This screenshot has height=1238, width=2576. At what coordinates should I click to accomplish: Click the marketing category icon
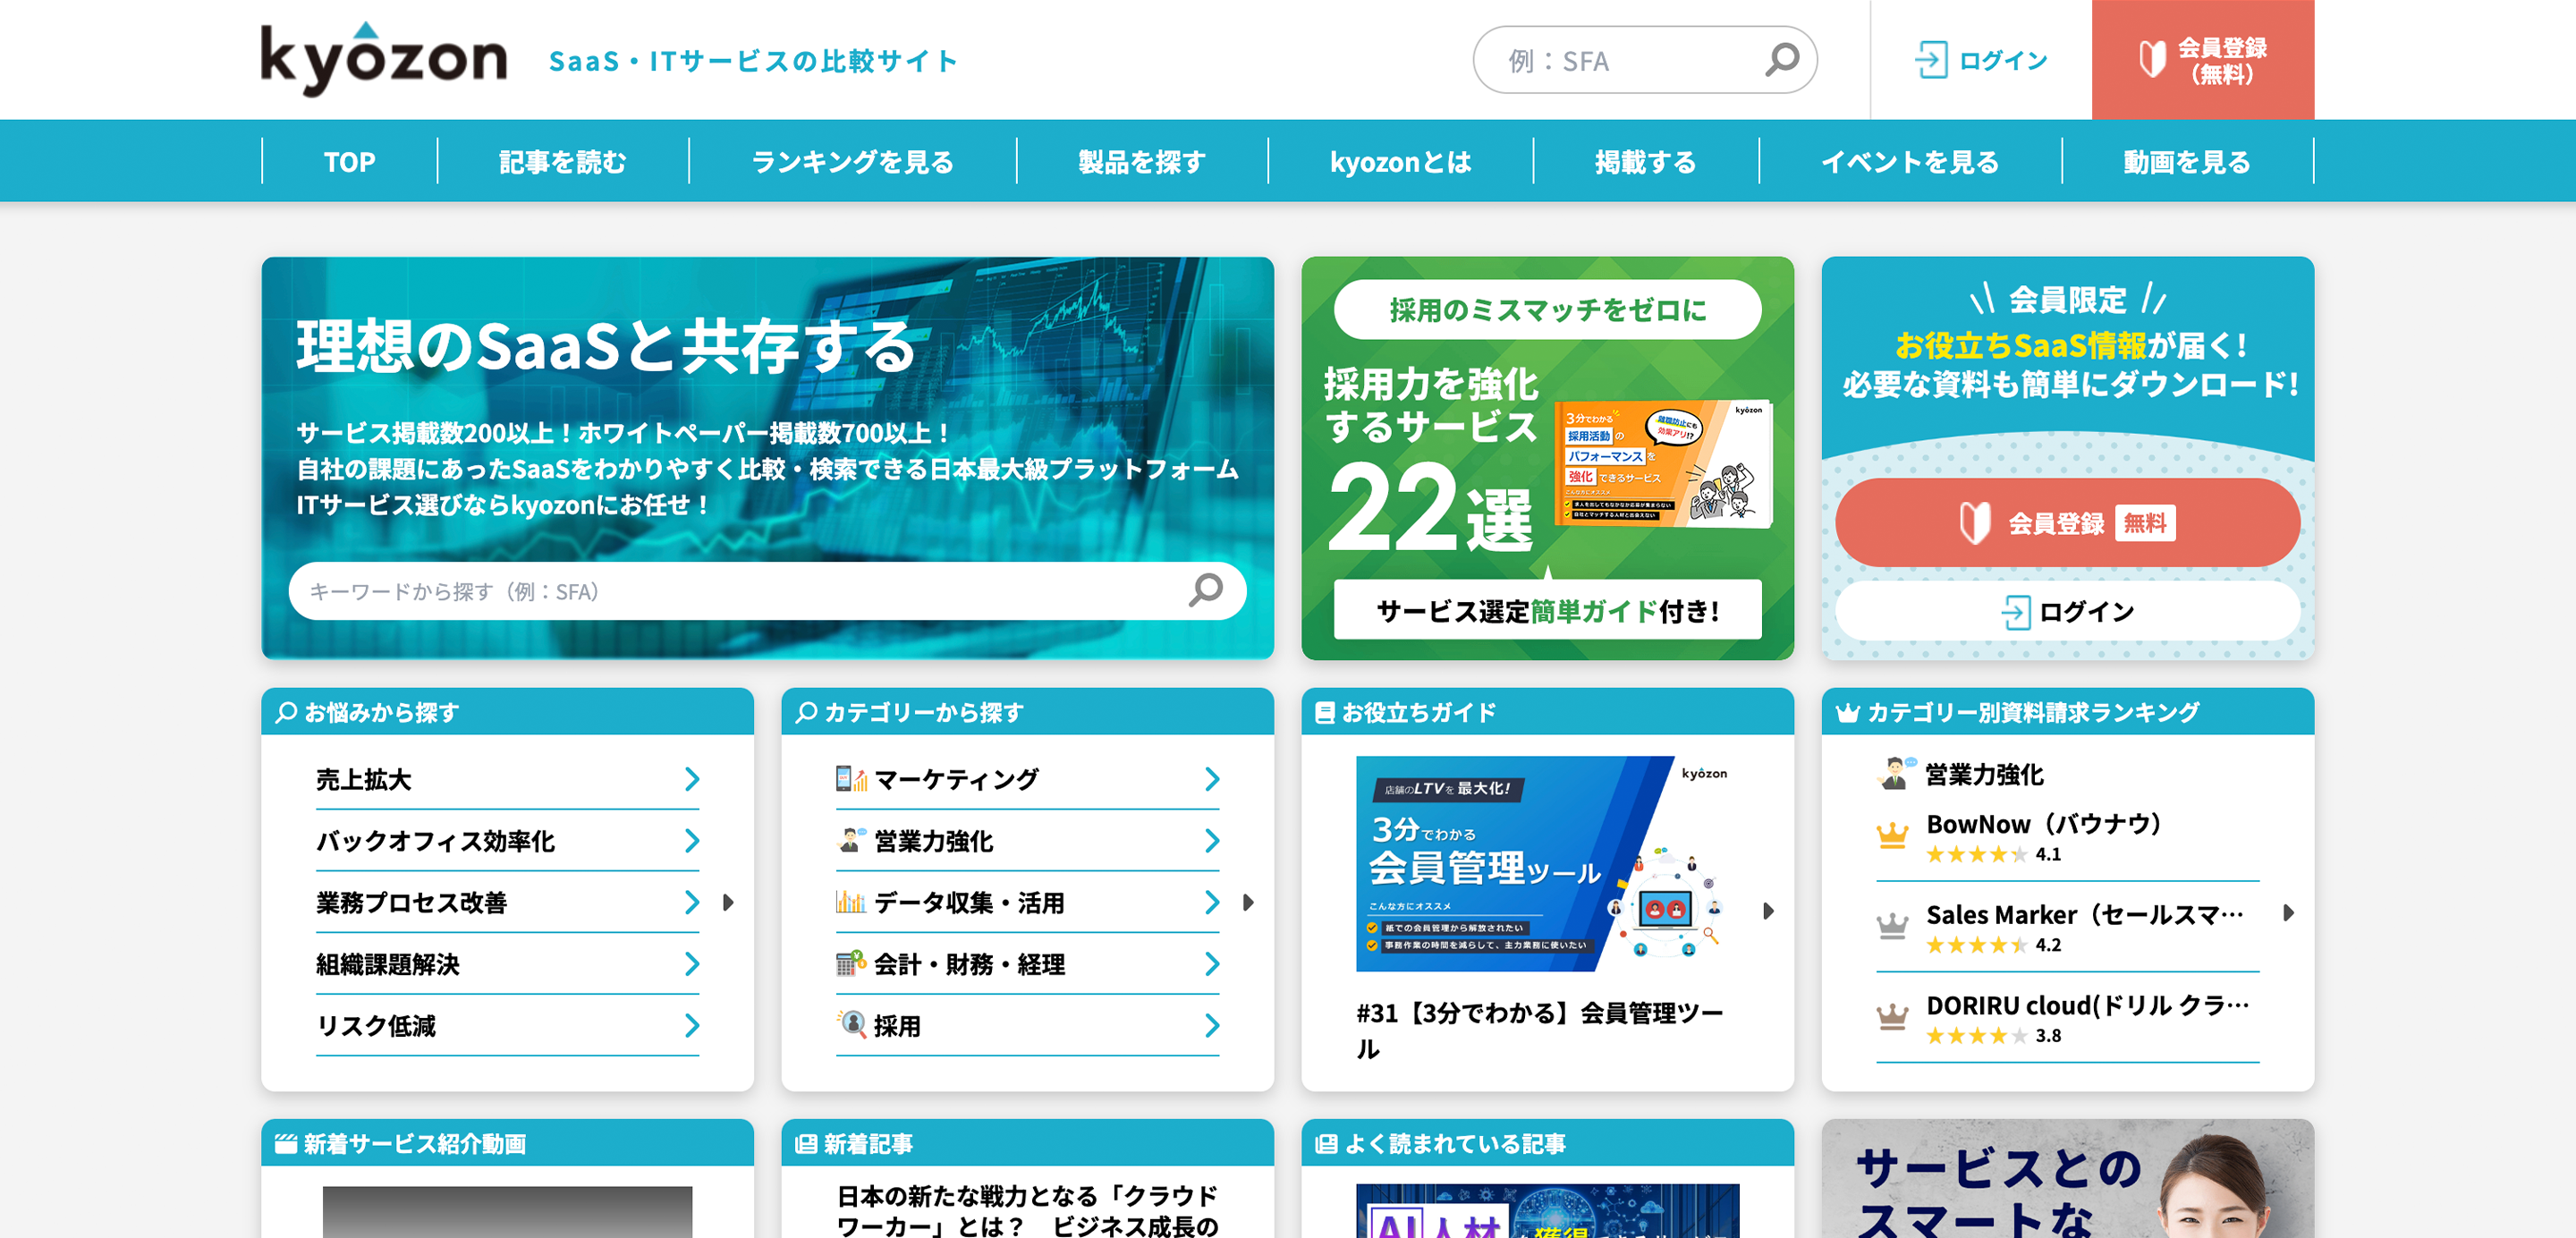[851, 778]
